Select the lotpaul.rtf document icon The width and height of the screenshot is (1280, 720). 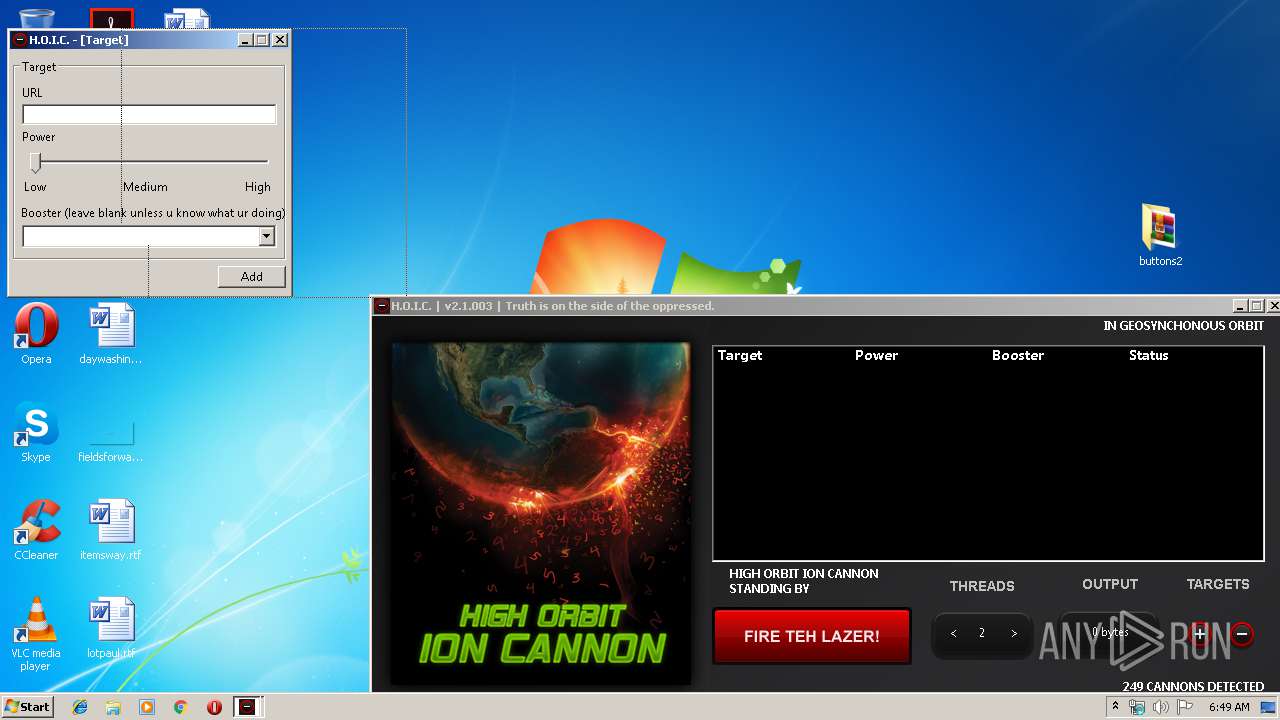(x=111, y=628)
